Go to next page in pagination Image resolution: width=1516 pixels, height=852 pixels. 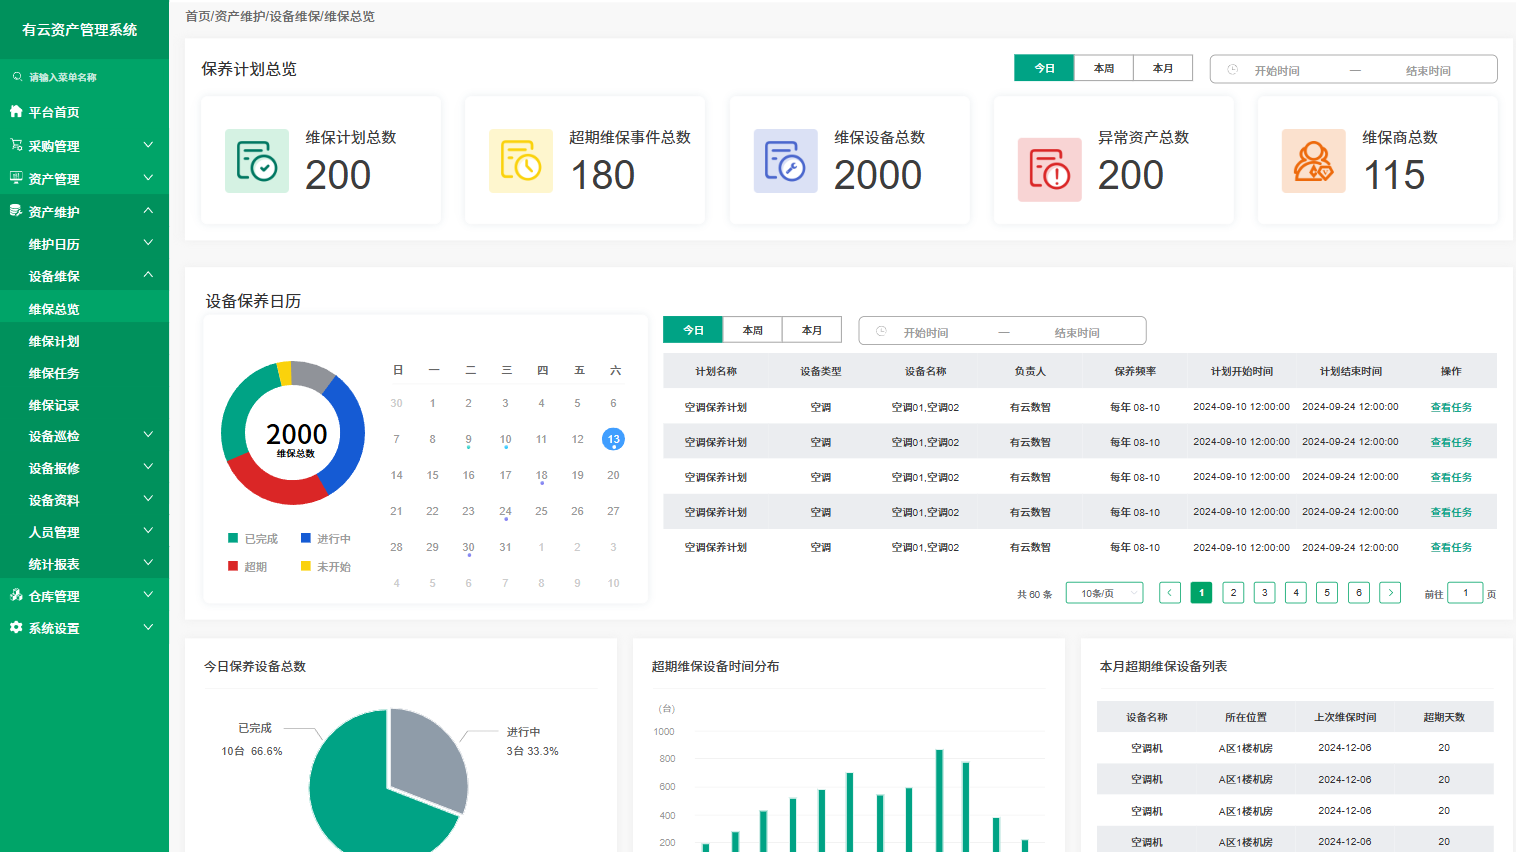click(x=1390, y=593)
